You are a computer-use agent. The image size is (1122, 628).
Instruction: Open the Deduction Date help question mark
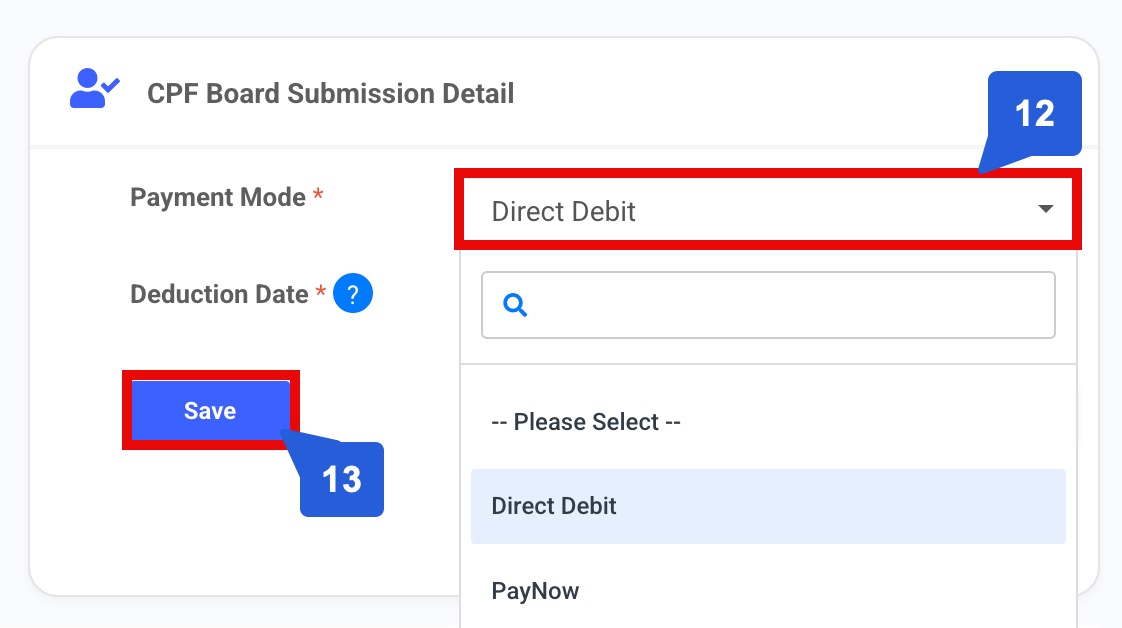(352, 292)
